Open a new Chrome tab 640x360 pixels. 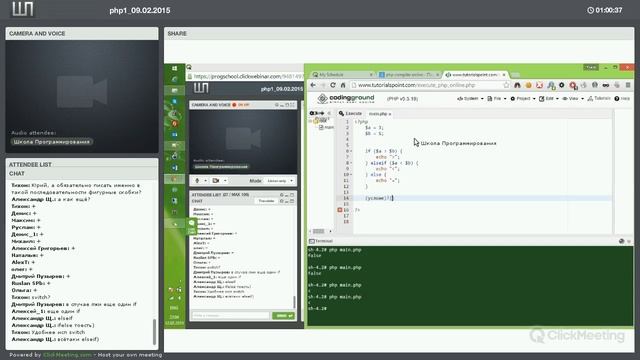tap(515, 75)
